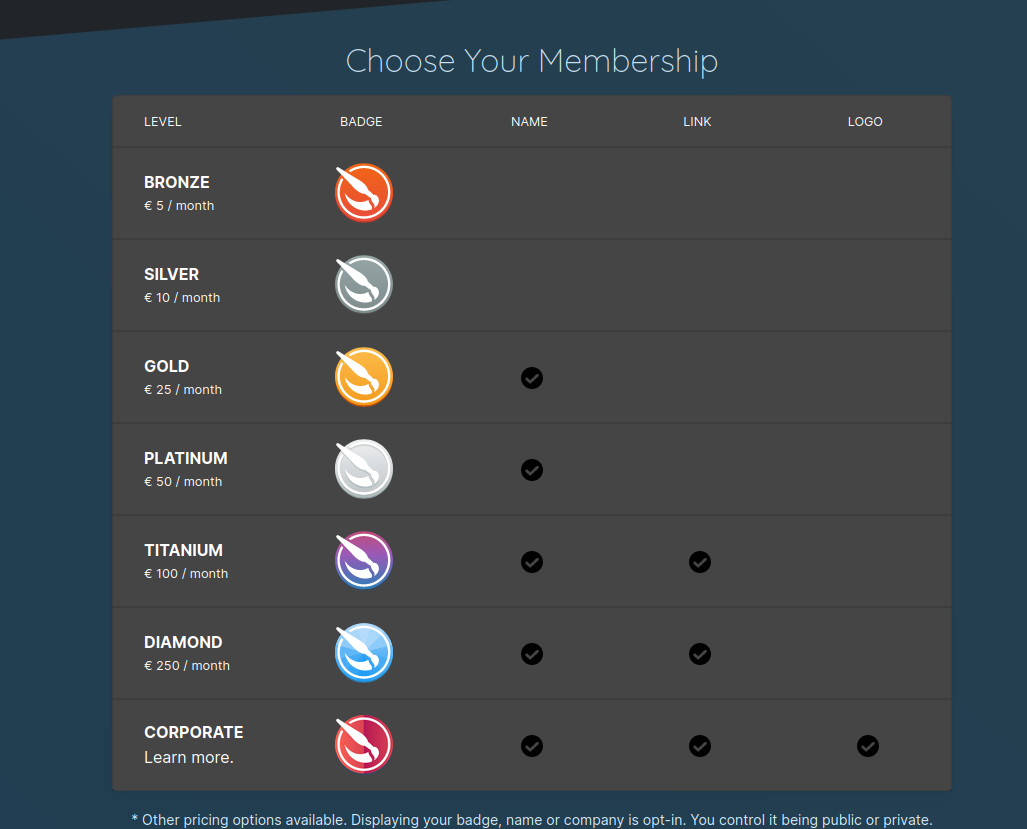Open the Corporate 'Learn more.' link
Image resolution: width=1027 pixels, height=829 pixels.
point(189,758)
